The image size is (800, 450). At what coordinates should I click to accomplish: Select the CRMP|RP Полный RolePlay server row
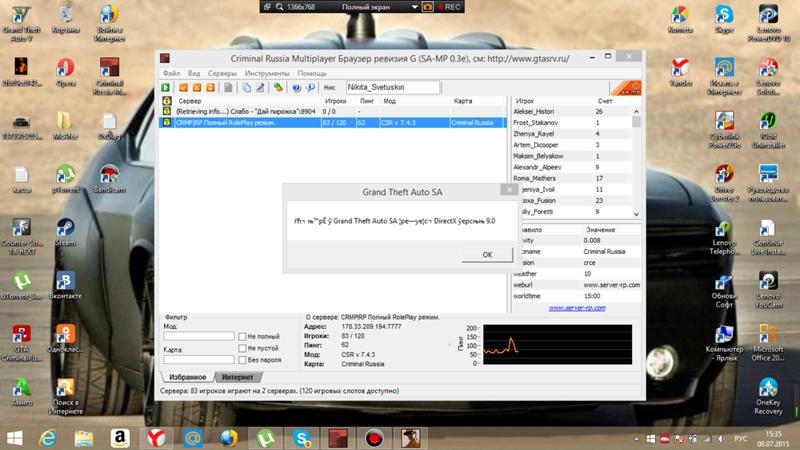click(x=333, y=122)
